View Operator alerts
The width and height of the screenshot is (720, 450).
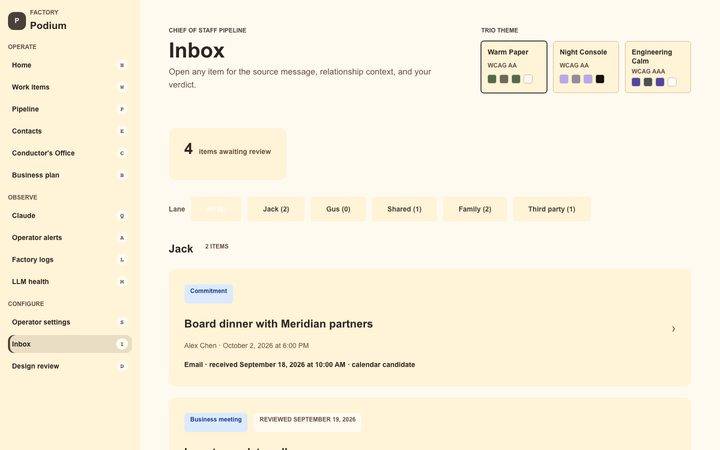[69, 237]
